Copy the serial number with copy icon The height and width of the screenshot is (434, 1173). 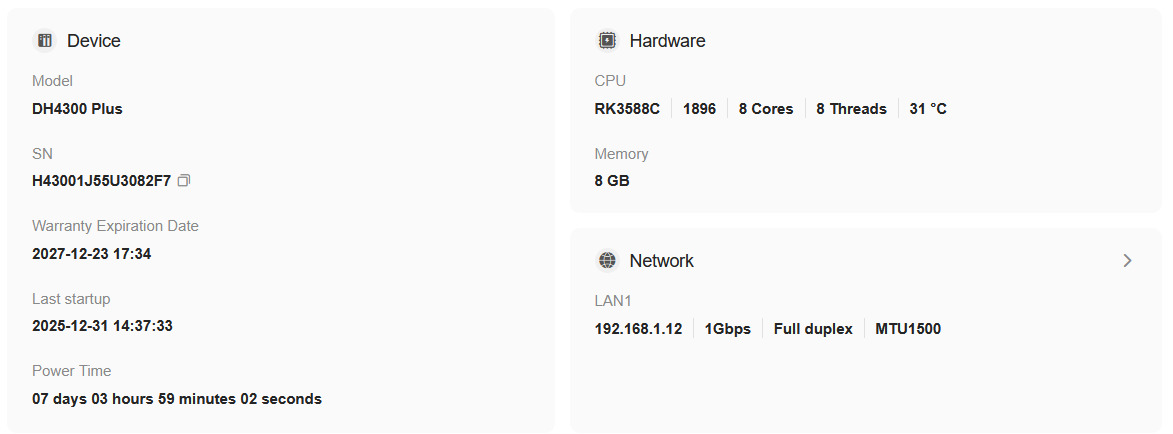[184, 181]
